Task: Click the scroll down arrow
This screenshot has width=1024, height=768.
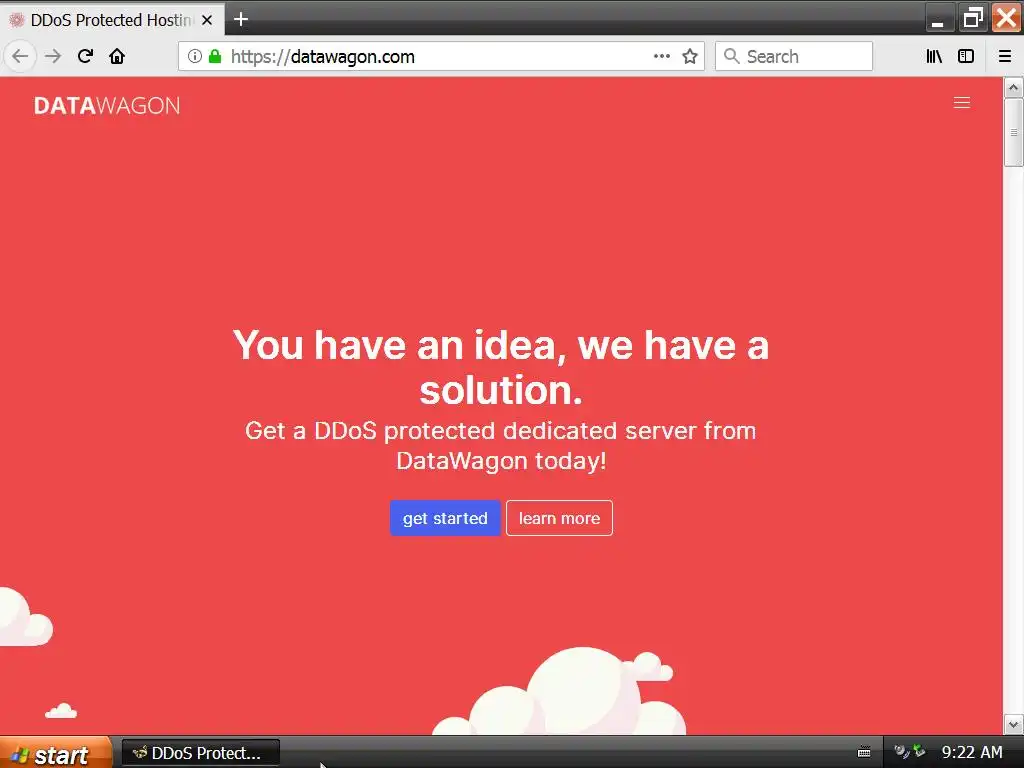Action: [x=1013, y=724]
